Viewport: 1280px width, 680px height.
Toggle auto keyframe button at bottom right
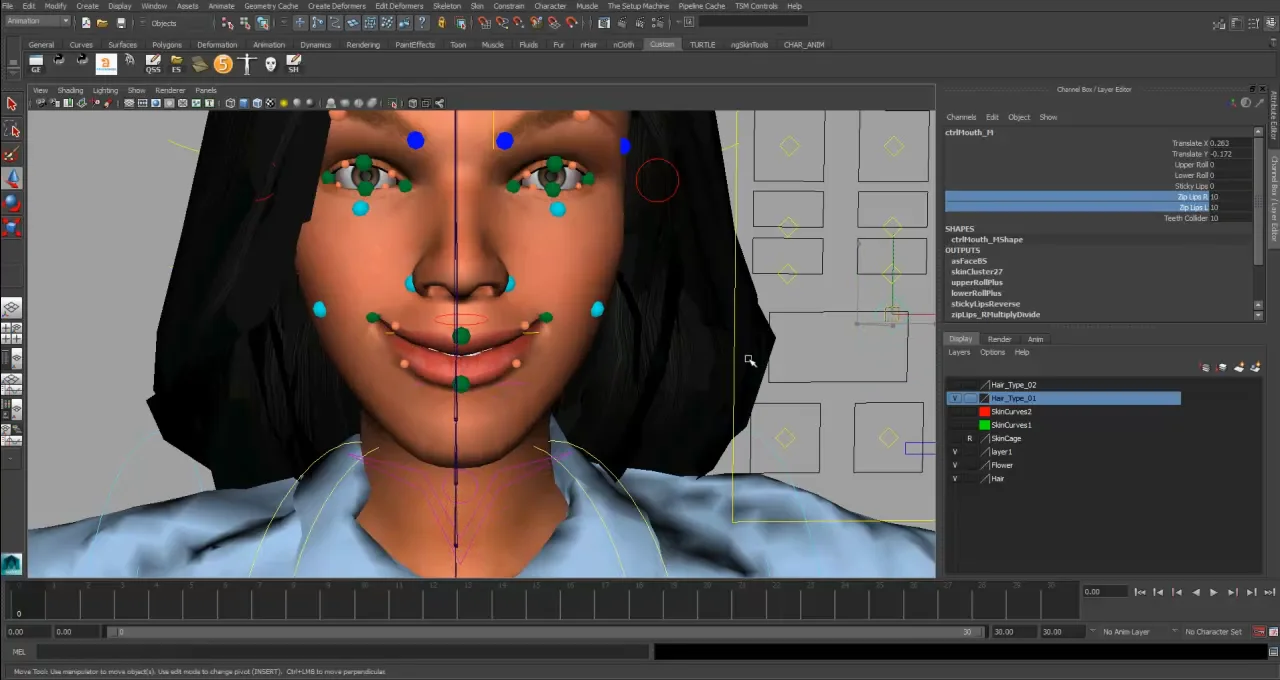coord(1259,632)
